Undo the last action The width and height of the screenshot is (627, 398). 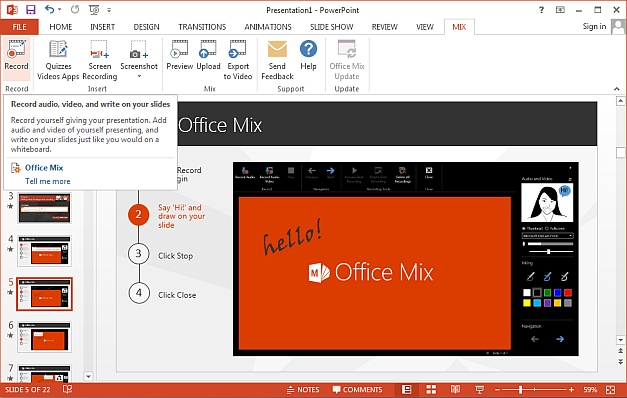click(50, 9)
